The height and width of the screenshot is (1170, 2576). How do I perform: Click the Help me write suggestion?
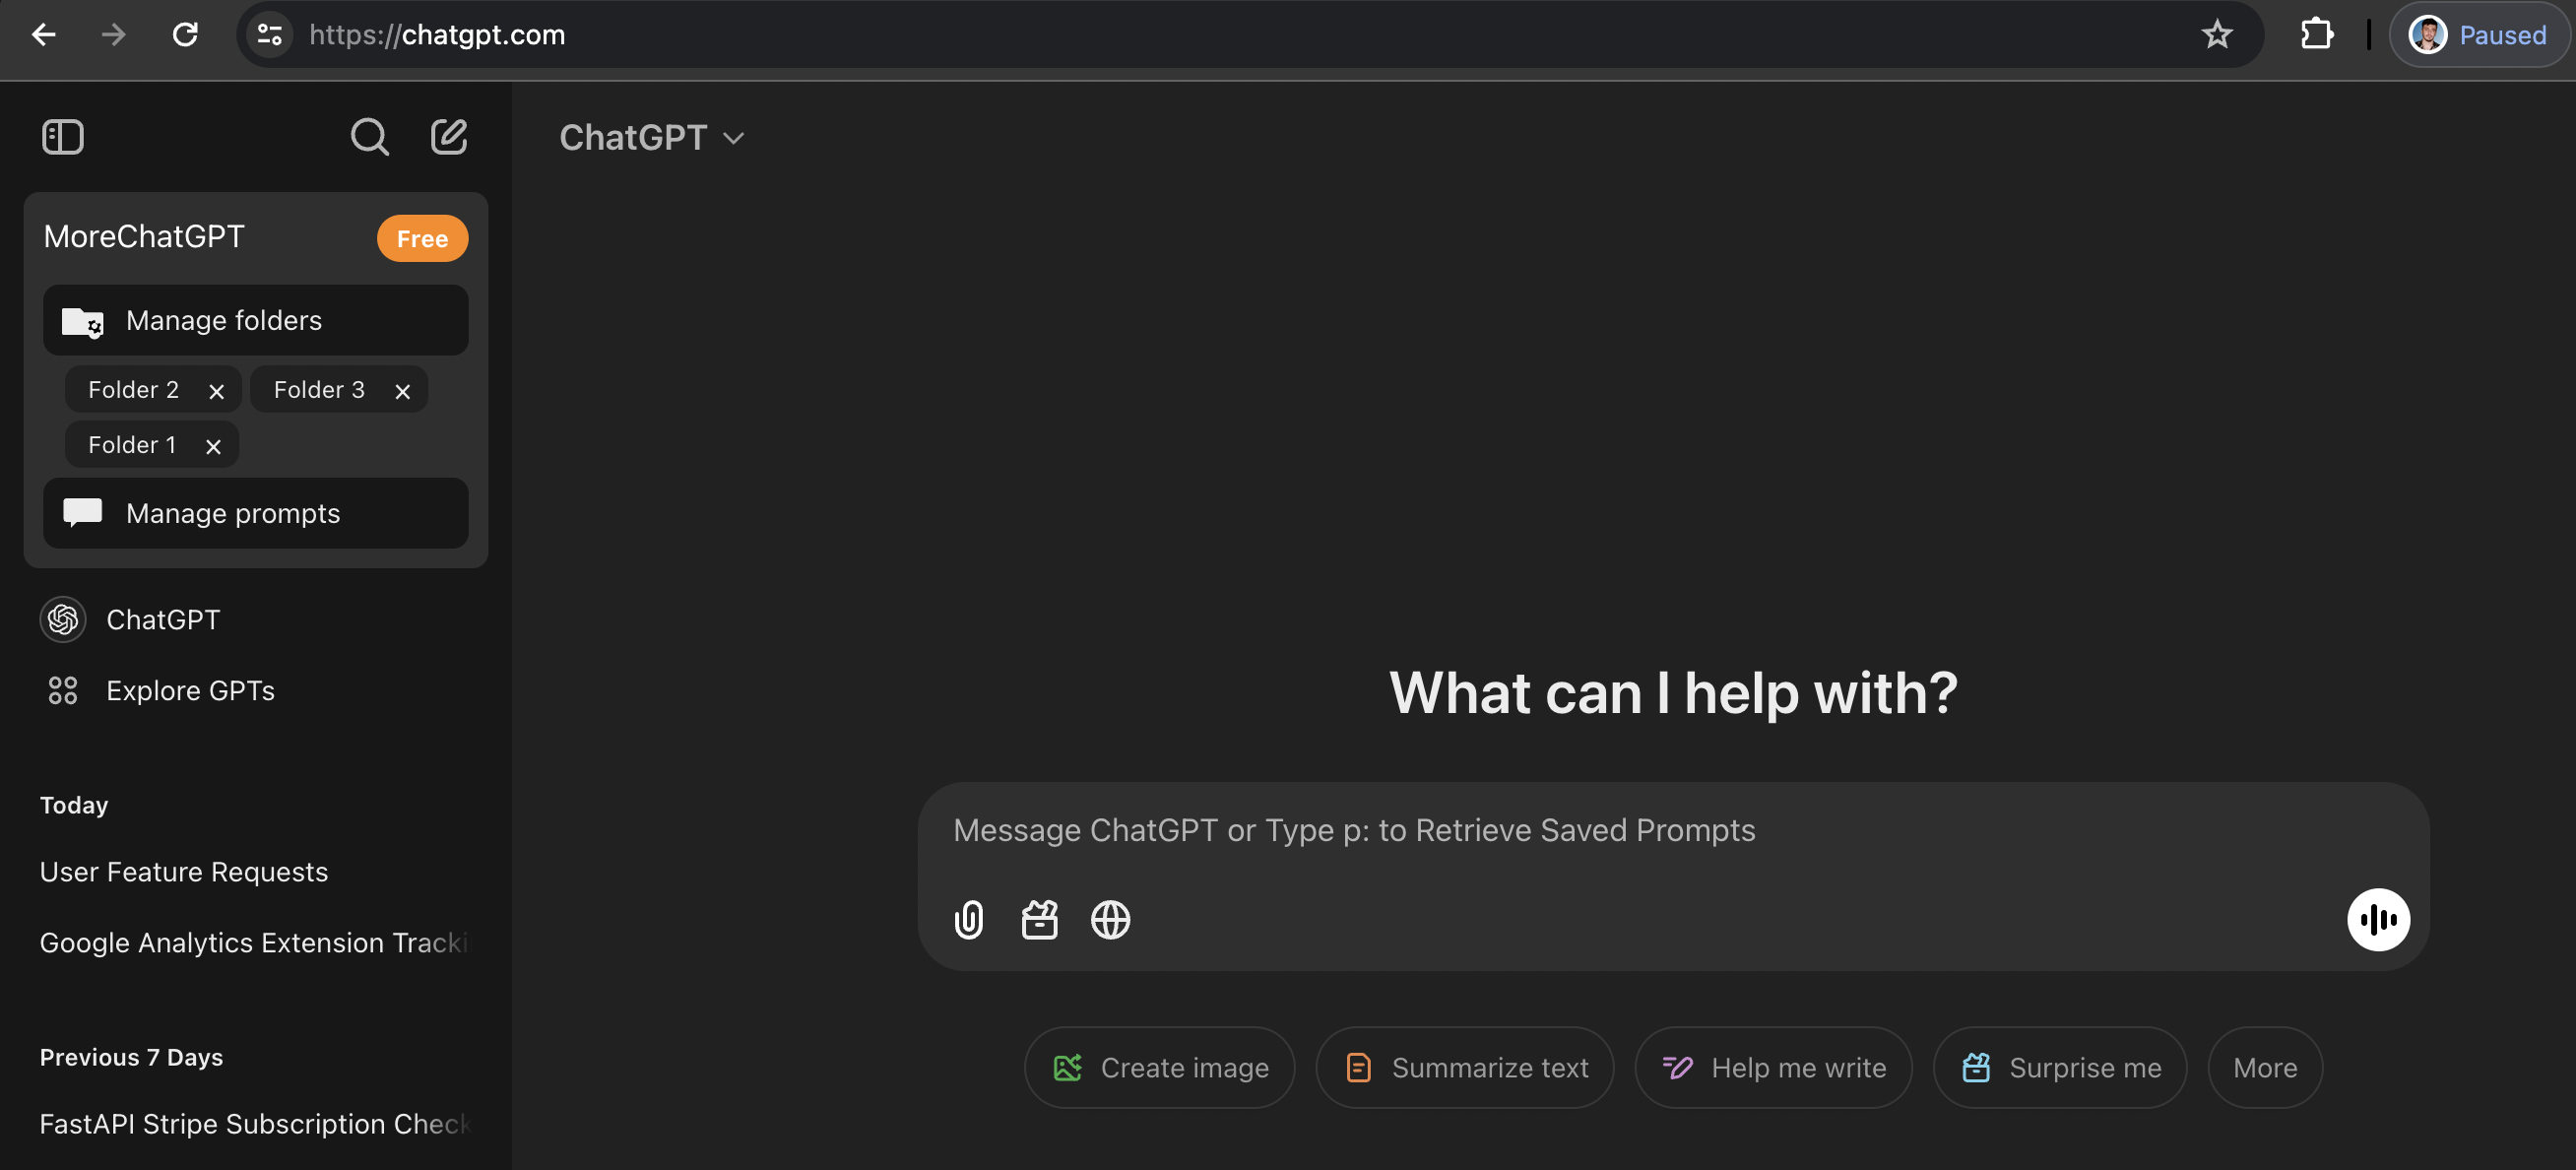pos(1773,1068)
